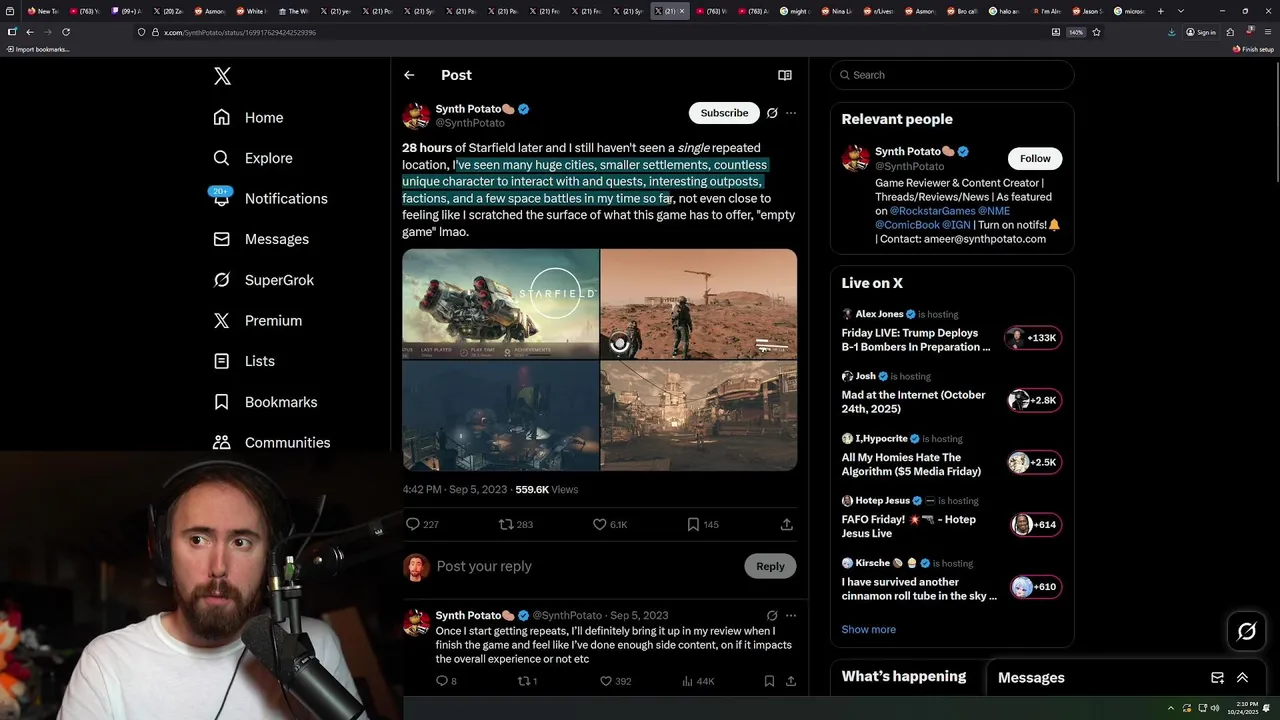
Task: Open Mad at the Internet live broadcast
Action: tap(951, 393)
